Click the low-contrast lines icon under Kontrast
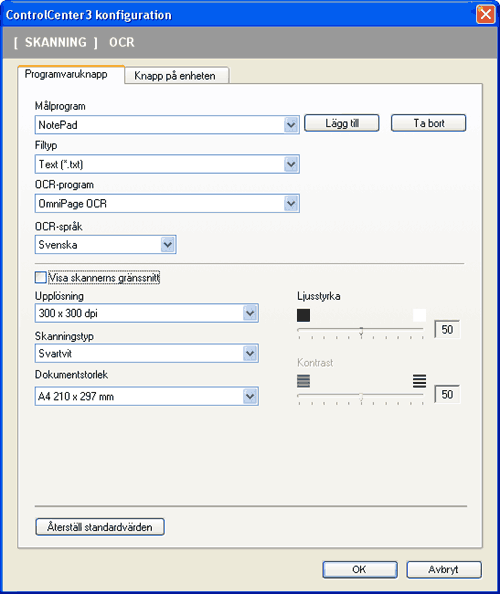This screenshot has height=594, width=500. [x=303, y=381]
